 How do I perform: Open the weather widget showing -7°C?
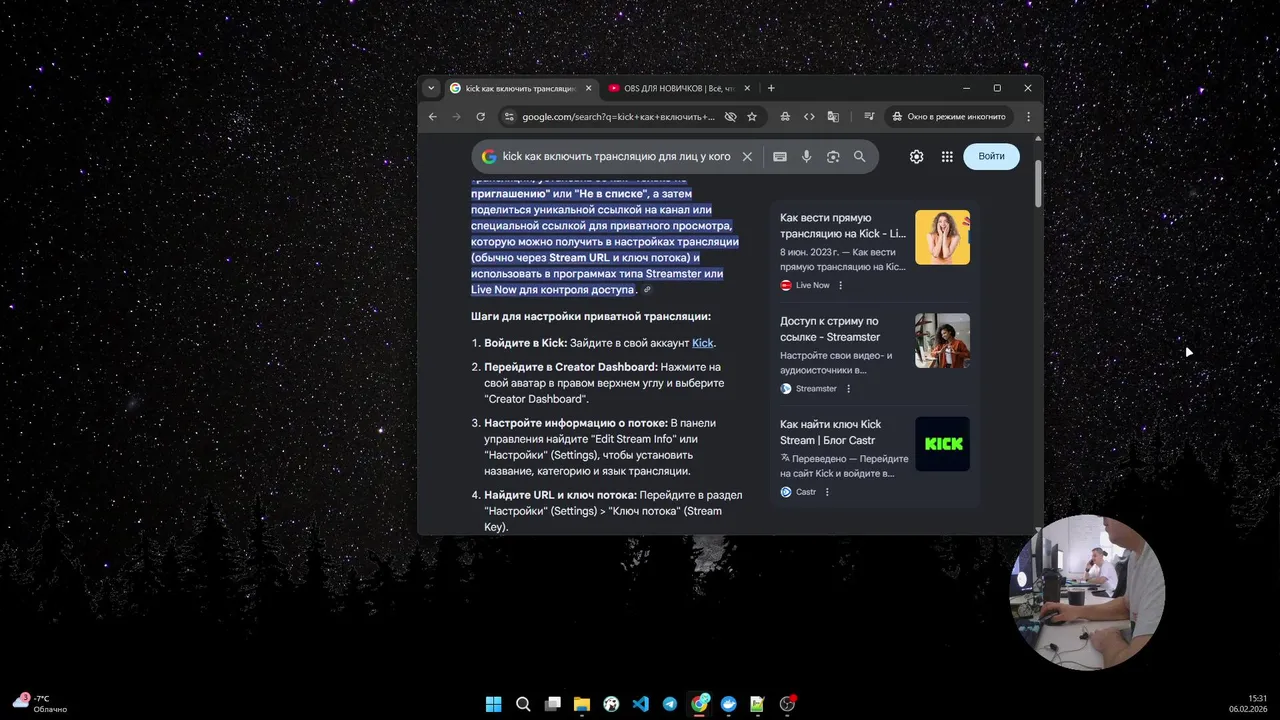(x=40, y=704)
